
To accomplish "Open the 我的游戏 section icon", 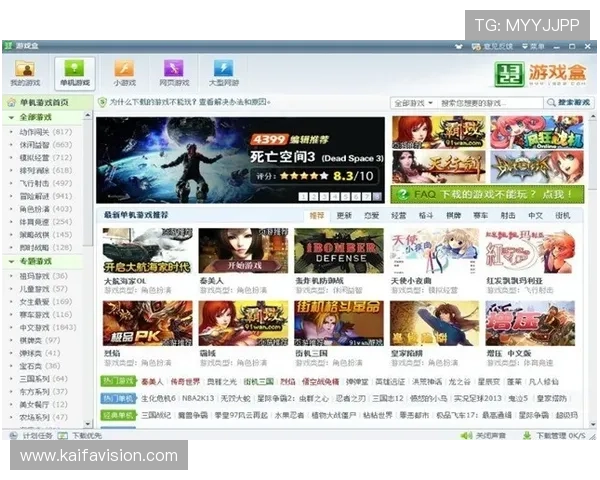I will click(x=25, y=73).
